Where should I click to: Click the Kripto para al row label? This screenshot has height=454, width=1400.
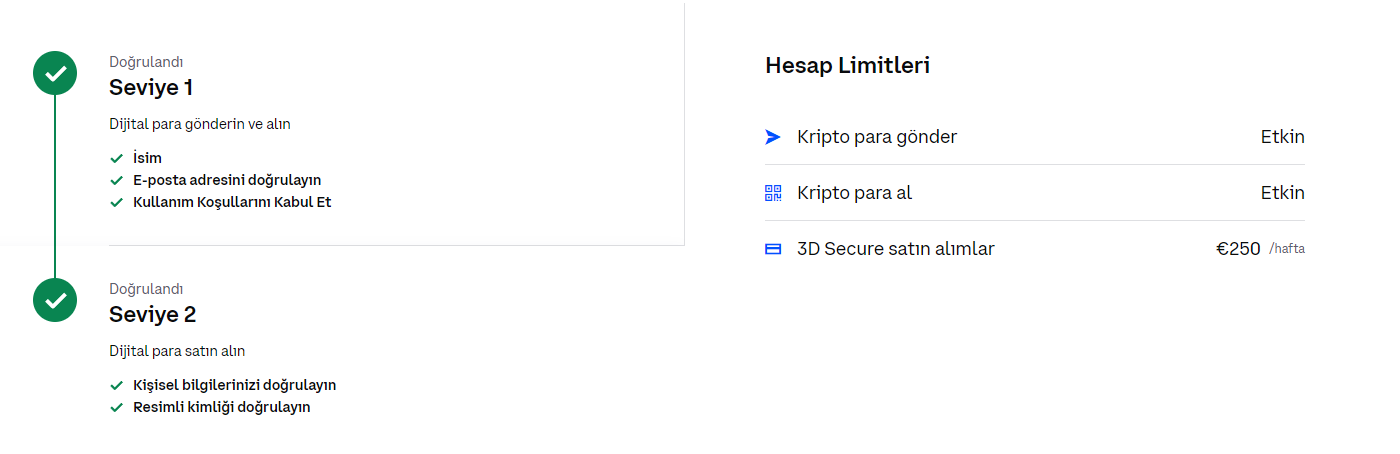click(854, 193)
